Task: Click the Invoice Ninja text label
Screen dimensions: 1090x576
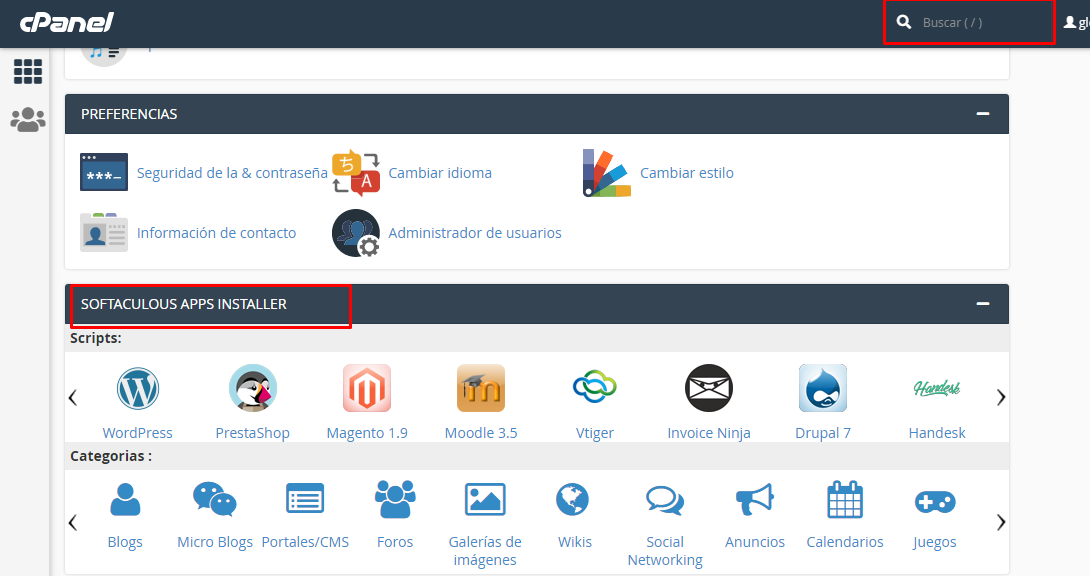Action: [709, 433]
